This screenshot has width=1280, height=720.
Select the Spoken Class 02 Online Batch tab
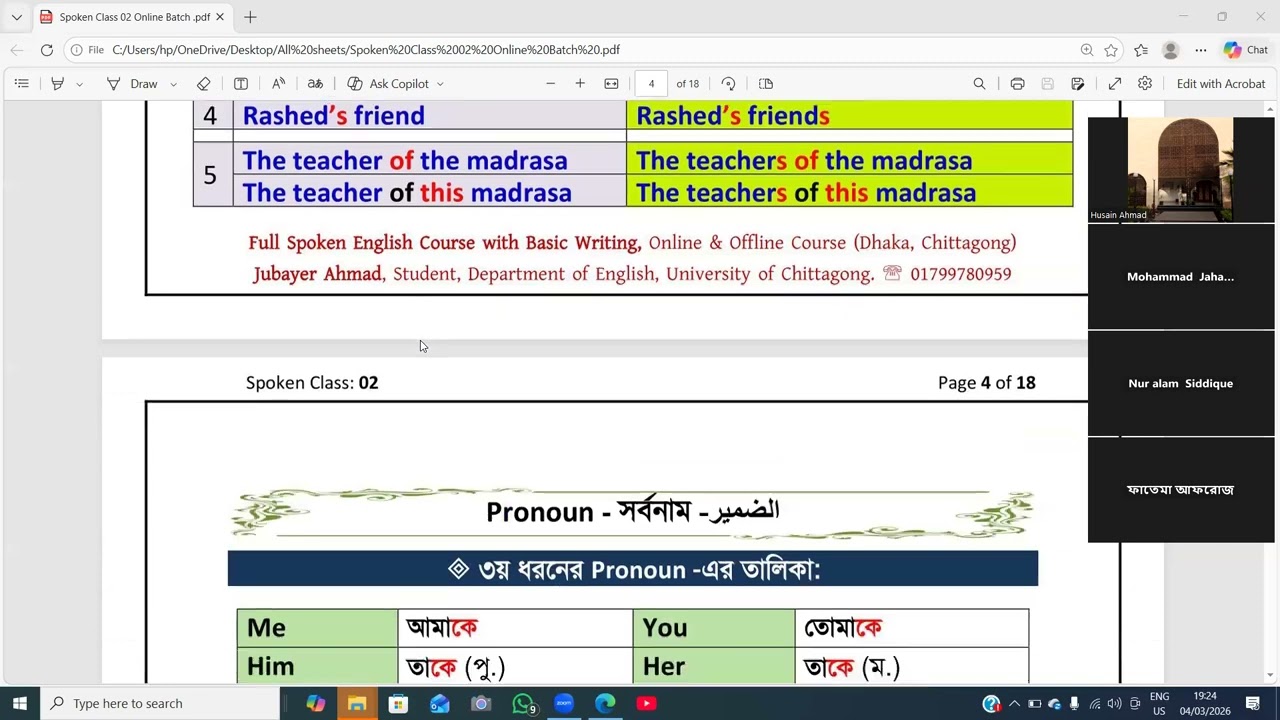pyautogui.click(x=132, y=17)
